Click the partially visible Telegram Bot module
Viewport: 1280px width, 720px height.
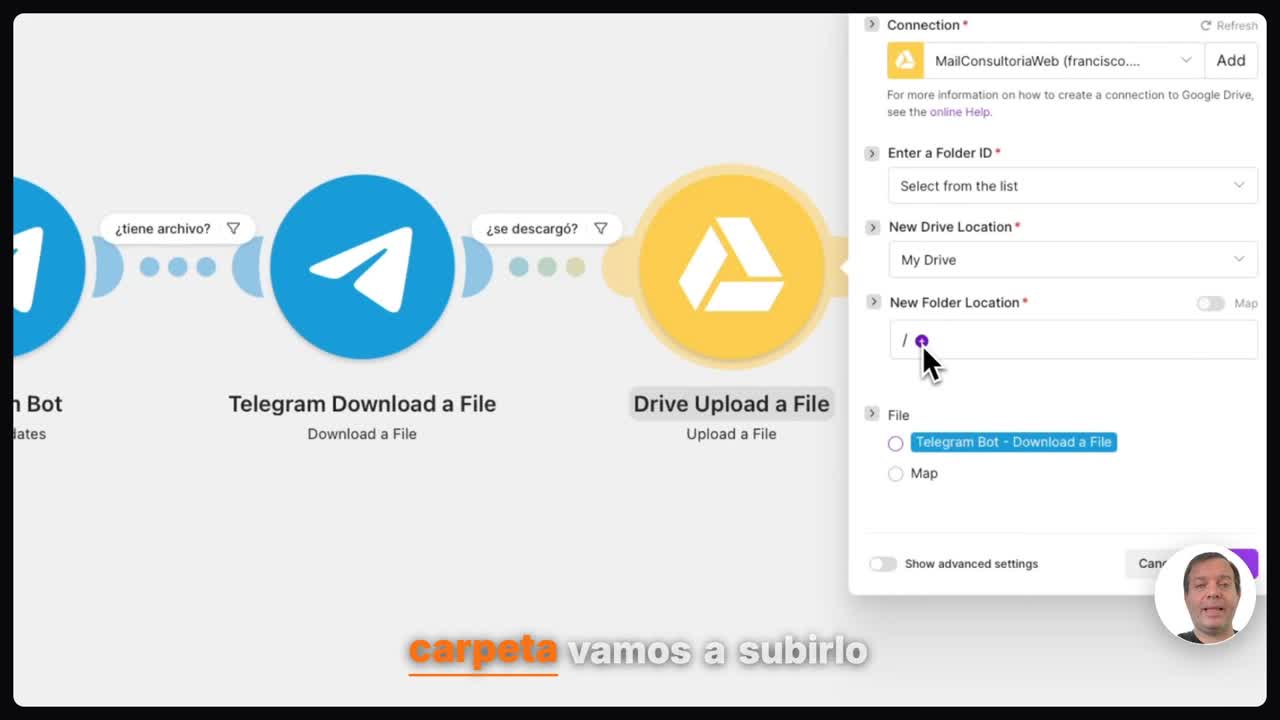coord(48,267)
